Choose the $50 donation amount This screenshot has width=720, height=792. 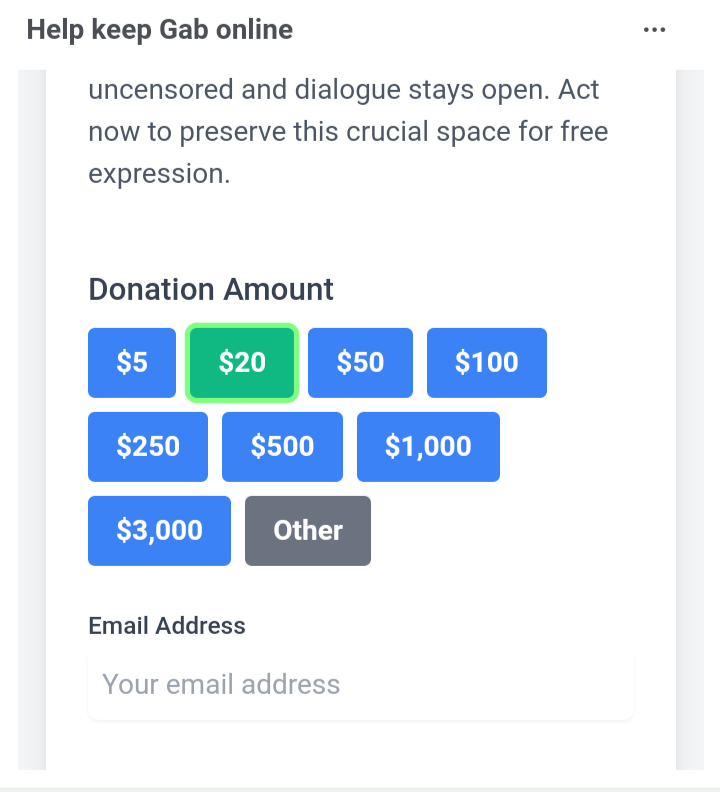(360, 362)
